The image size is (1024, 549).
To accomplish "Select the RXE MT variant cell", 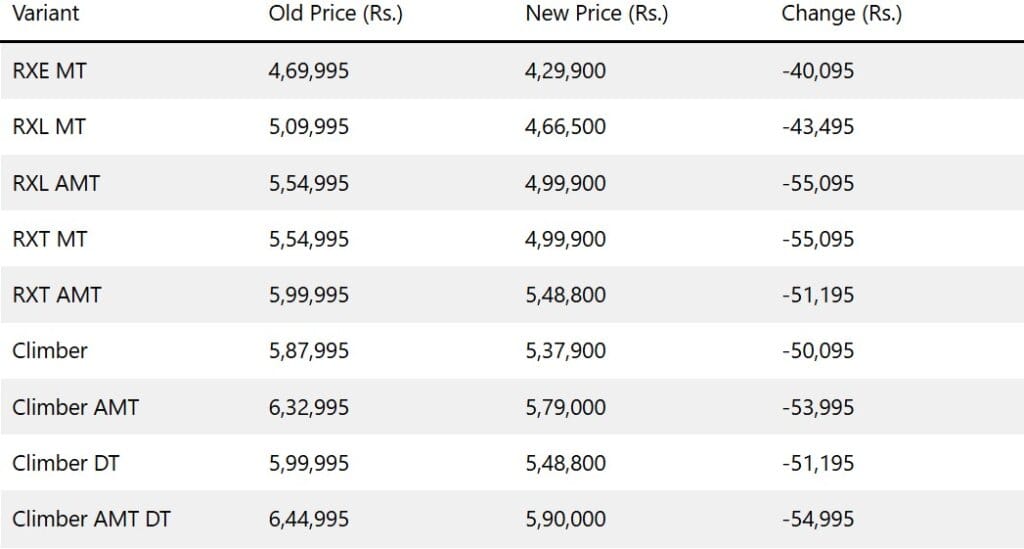I will (x=49, y=71).
